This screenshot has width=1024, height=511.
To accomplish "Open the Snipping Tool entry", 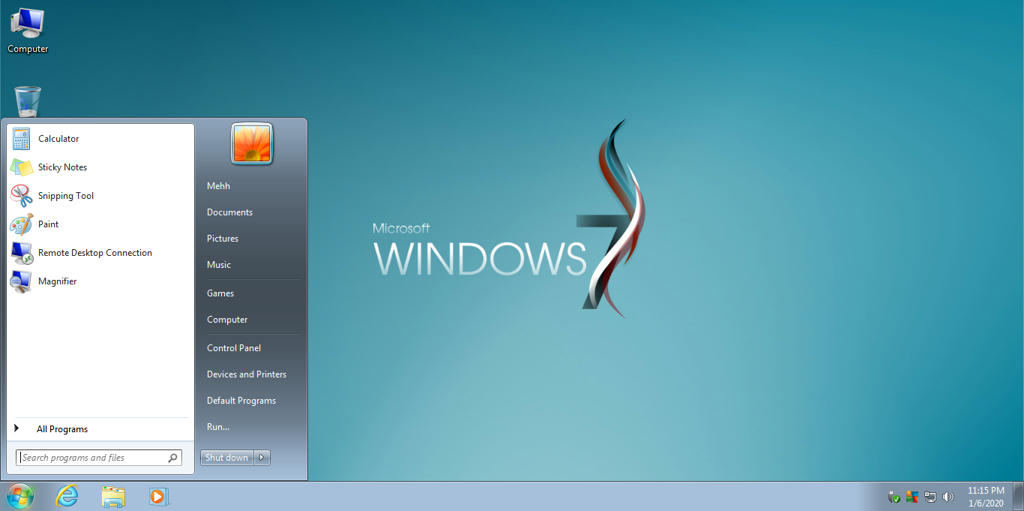I will [101, 195].
